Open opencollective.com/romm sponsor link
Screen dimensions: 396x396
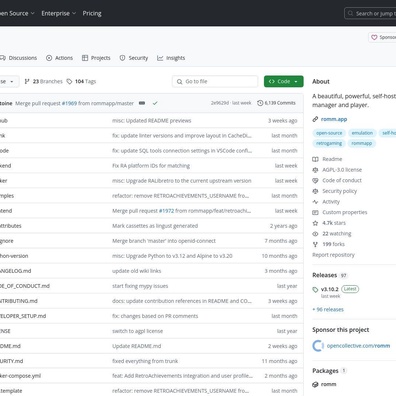pos(358,346)
